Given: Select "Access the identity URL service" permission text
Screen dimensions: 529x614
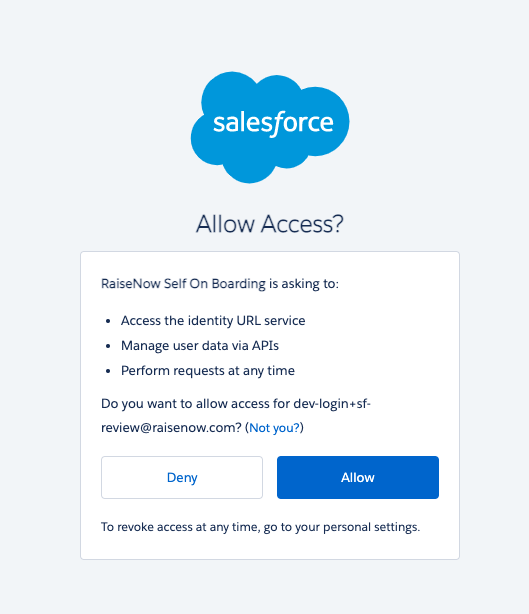Looking at the screenshot, I should (x=213, y=321).
